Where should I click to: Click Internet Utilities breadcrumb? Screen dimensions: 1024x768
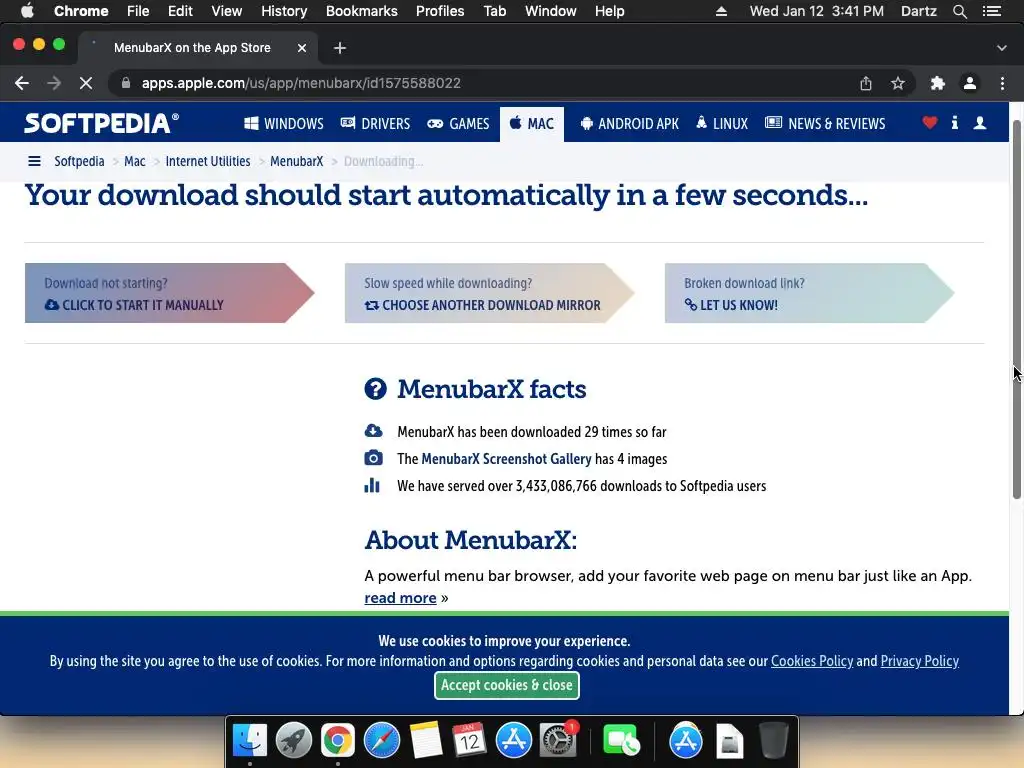point(208,161)
